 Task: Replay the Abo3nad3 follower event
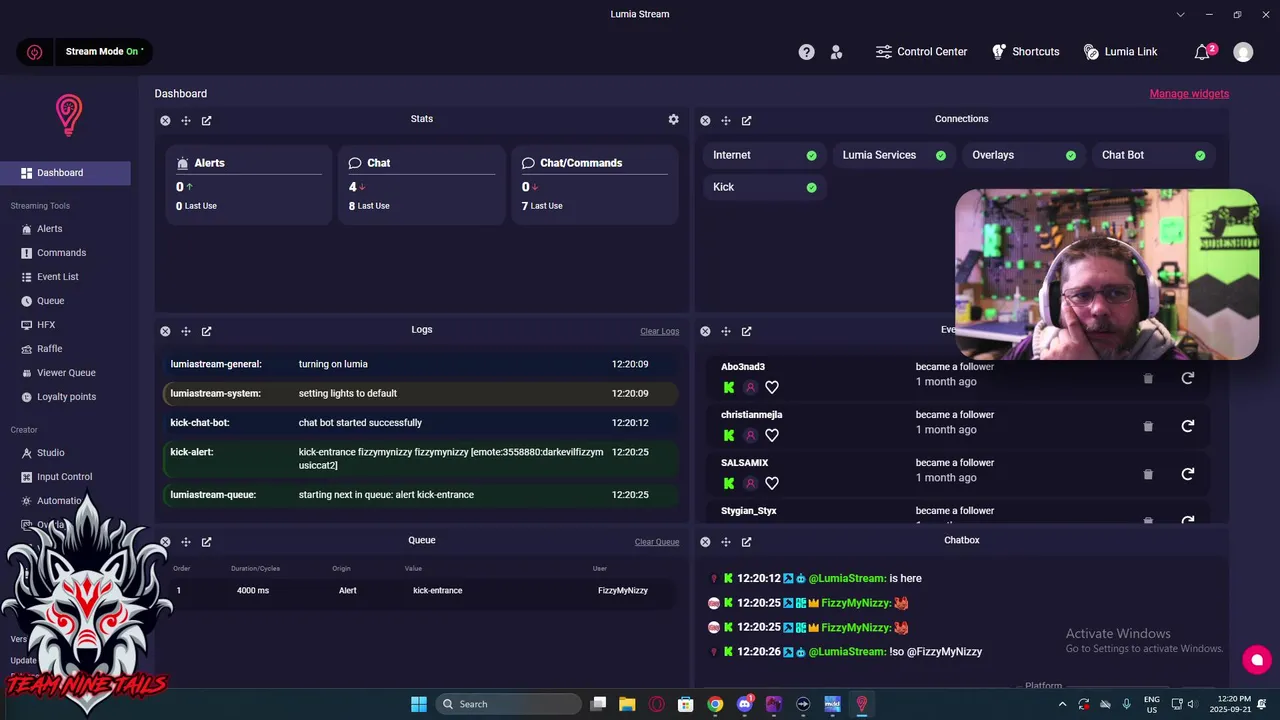pos(1188,378)
